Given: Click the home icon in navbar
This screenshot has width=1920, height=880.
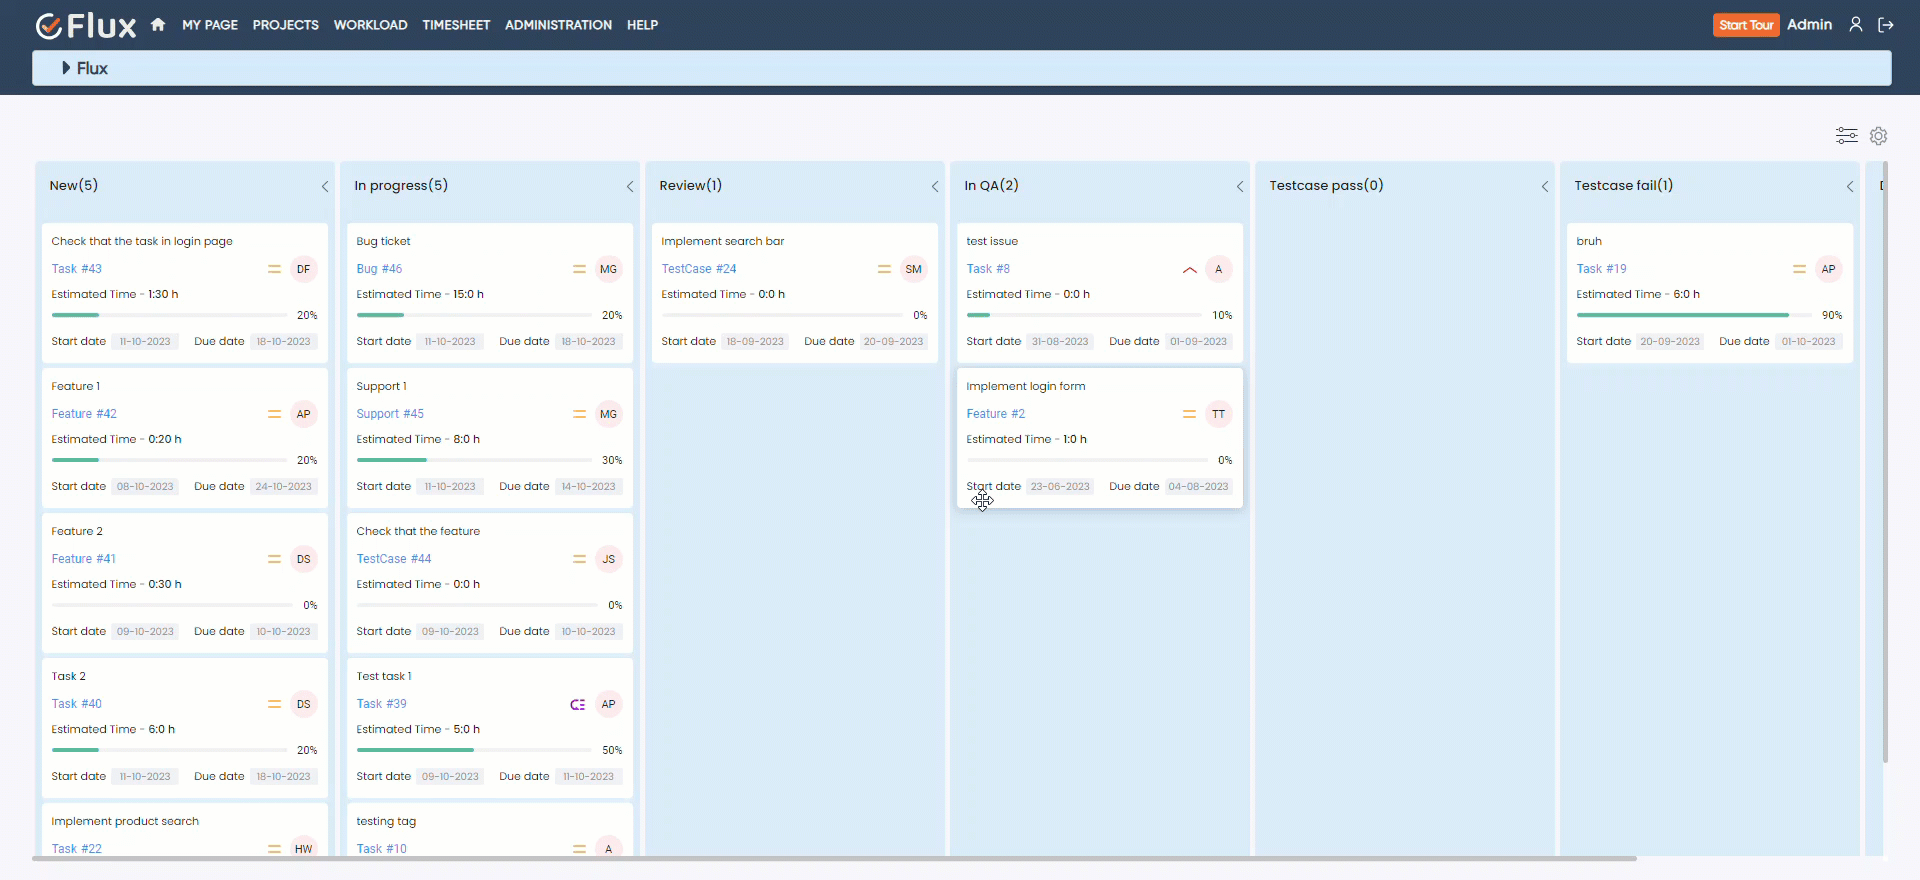Looking at the screenshot, I should (158, 25).
